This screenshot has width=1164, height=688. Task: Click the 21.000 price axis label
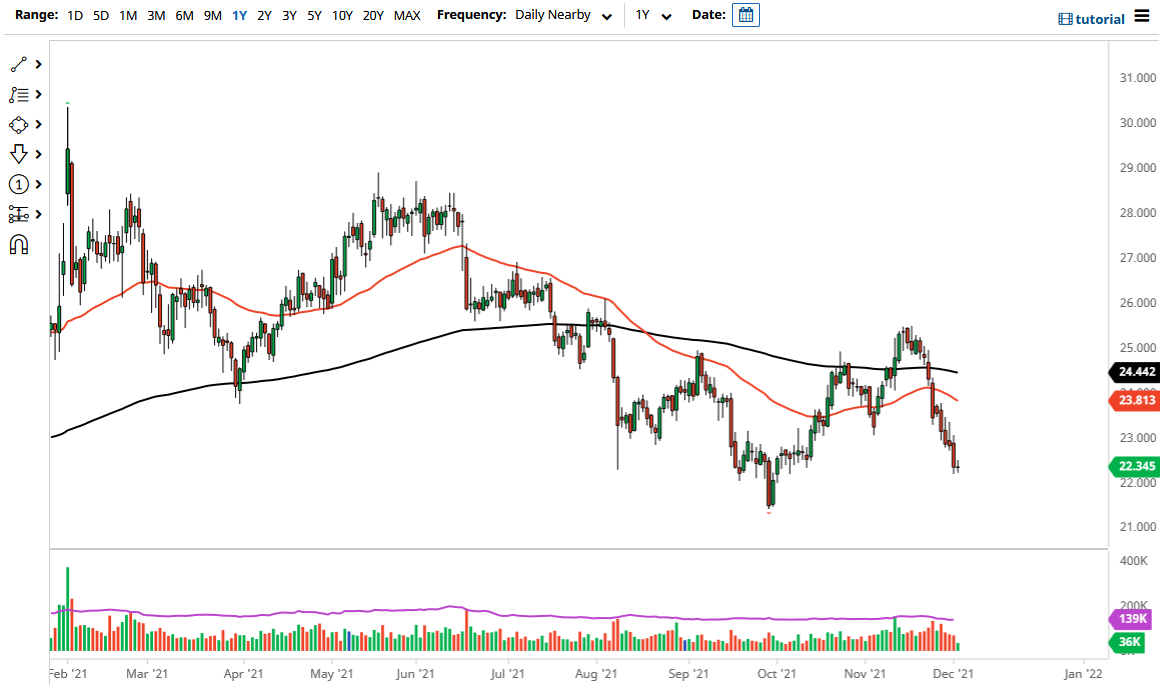1137,526
